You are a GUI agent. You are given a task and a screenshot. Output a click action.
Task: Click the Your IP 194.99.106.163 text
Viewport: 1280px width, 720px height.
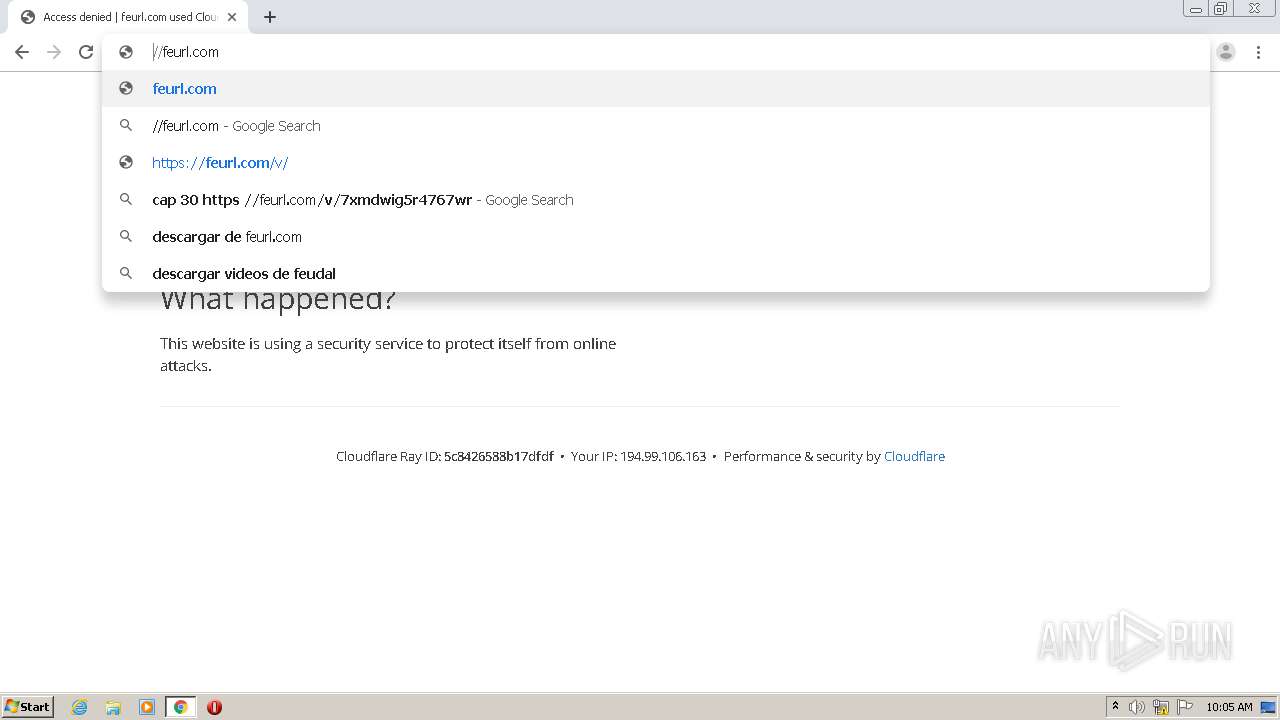click(x=638, y=456)
